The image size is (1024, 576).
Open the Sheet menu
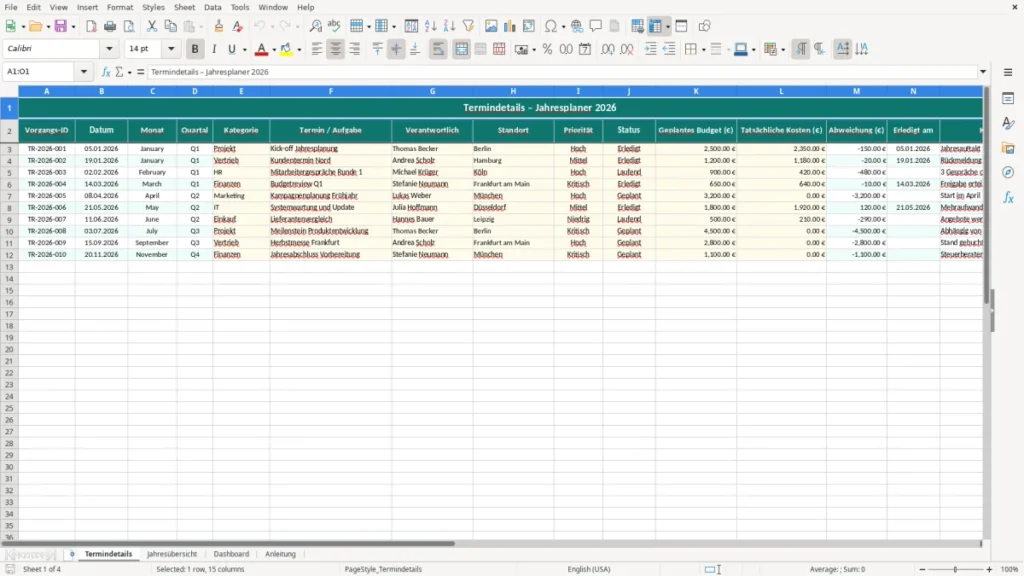tap(184, 7)
